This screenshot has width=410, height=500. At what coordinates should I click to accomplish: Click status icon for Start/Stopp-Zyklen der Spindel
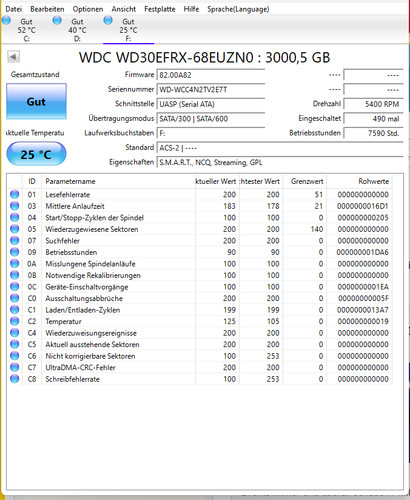click(14, 218)
